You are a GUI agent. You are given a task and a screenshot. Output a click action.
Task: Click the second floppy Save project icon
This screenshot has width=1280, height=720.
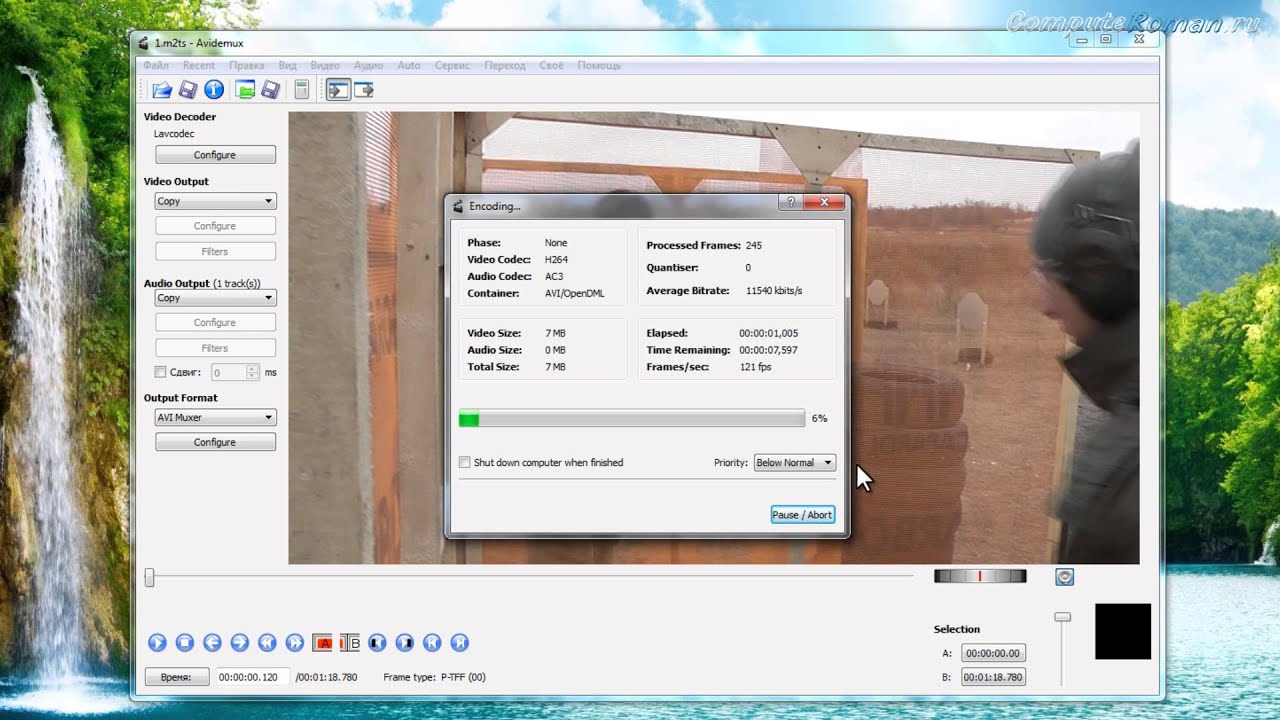tap(270, 90)
